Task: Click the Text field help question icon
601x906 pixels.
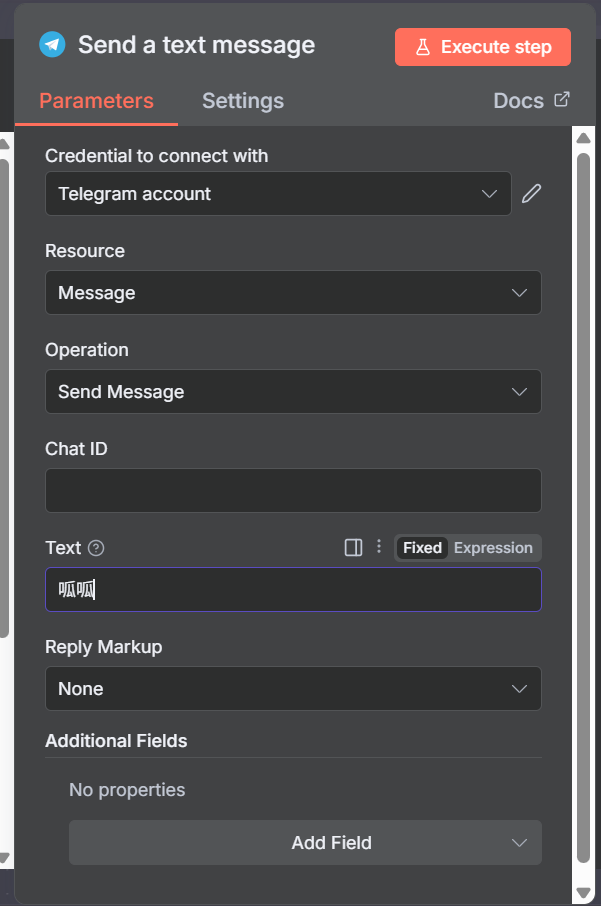Action: coord(96,548)
